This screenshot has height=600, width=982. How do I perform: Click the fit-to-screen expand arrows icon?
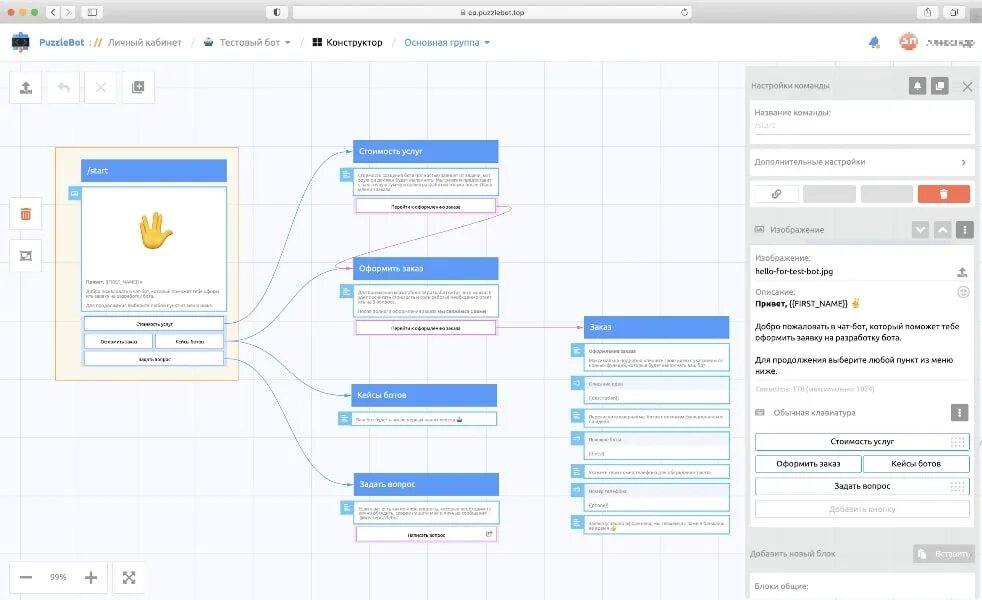tap(129, 577)
